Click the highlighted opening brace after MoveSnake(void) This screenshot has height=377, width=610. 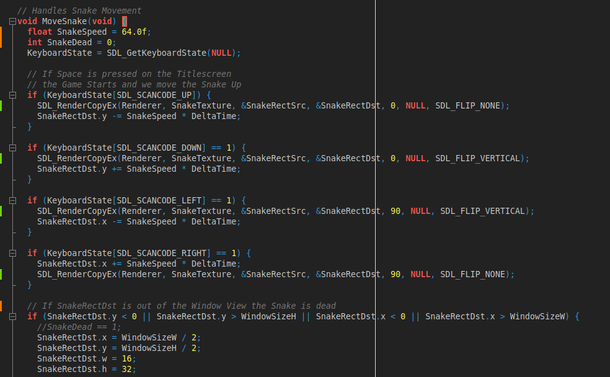(x=124, y=21)
